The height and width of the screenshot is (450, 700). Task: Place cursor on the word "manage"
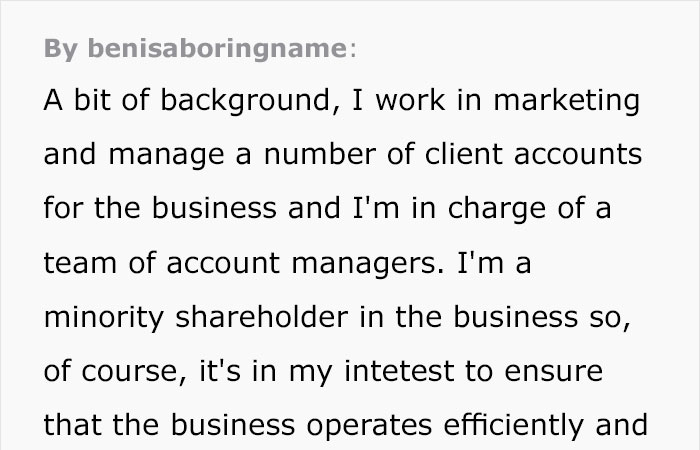[x=166, y=155]
